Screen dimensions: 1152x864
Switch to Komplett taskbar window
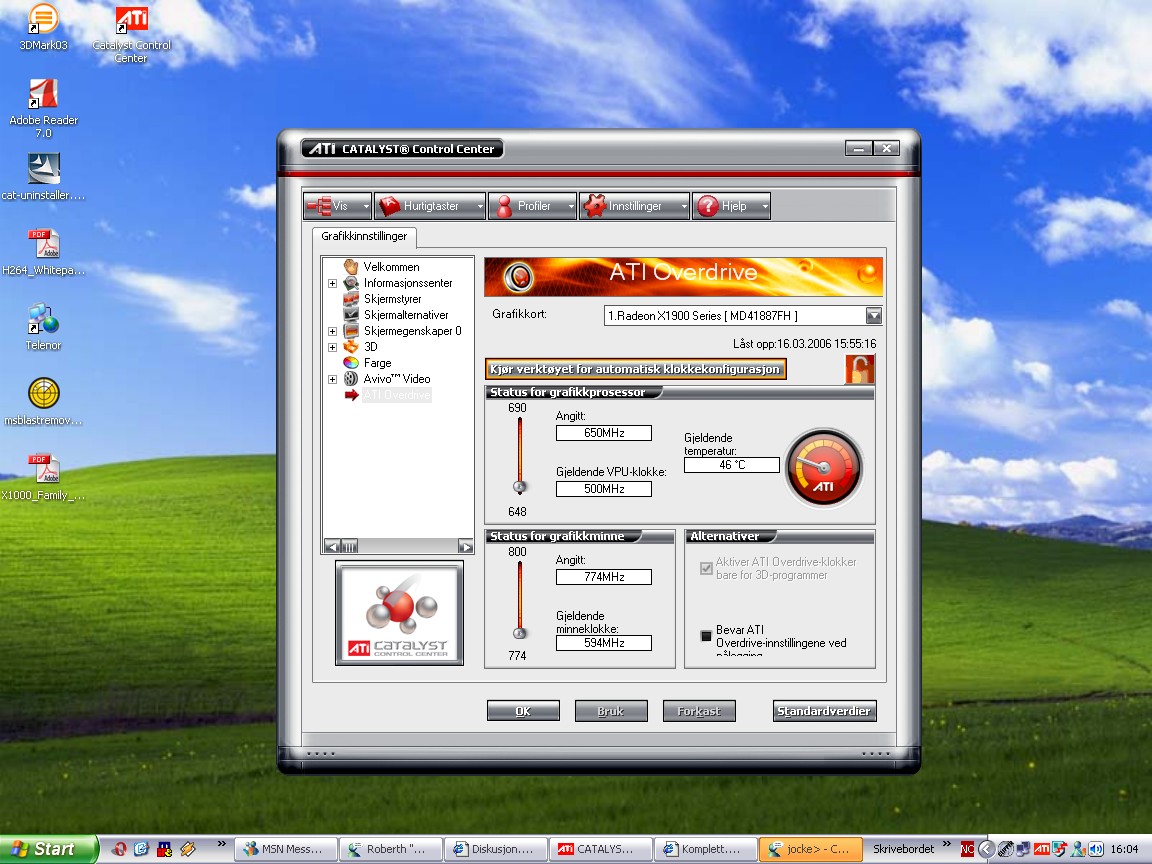[706, 849]
